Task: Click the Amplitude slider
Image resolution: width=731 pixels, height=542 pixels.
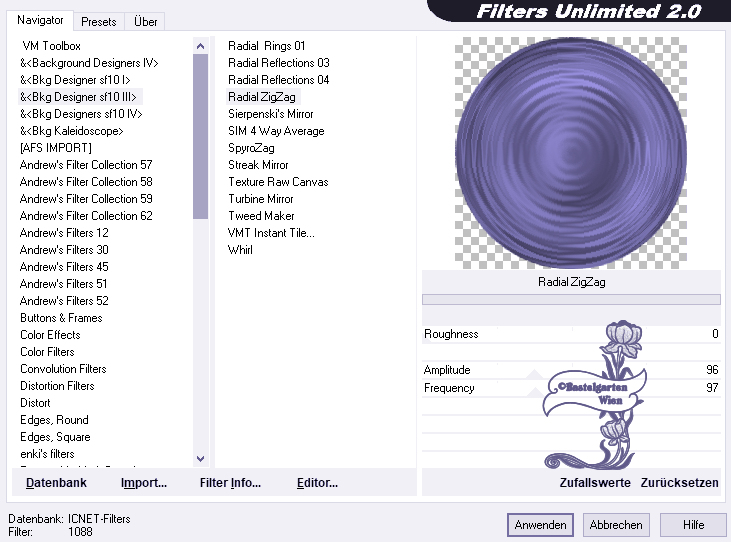Action: [571, 370]
